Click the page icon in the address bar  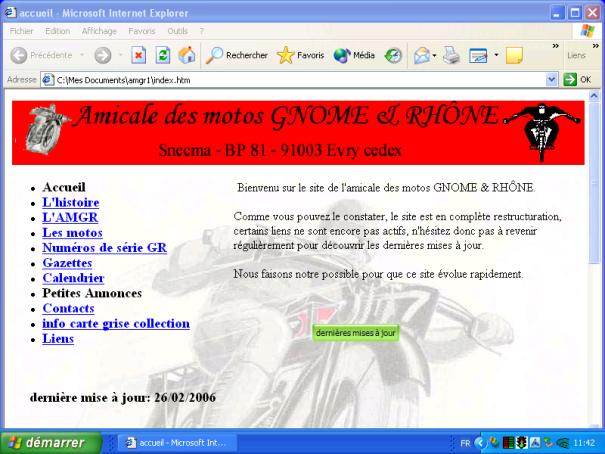(x=48, y=80)
